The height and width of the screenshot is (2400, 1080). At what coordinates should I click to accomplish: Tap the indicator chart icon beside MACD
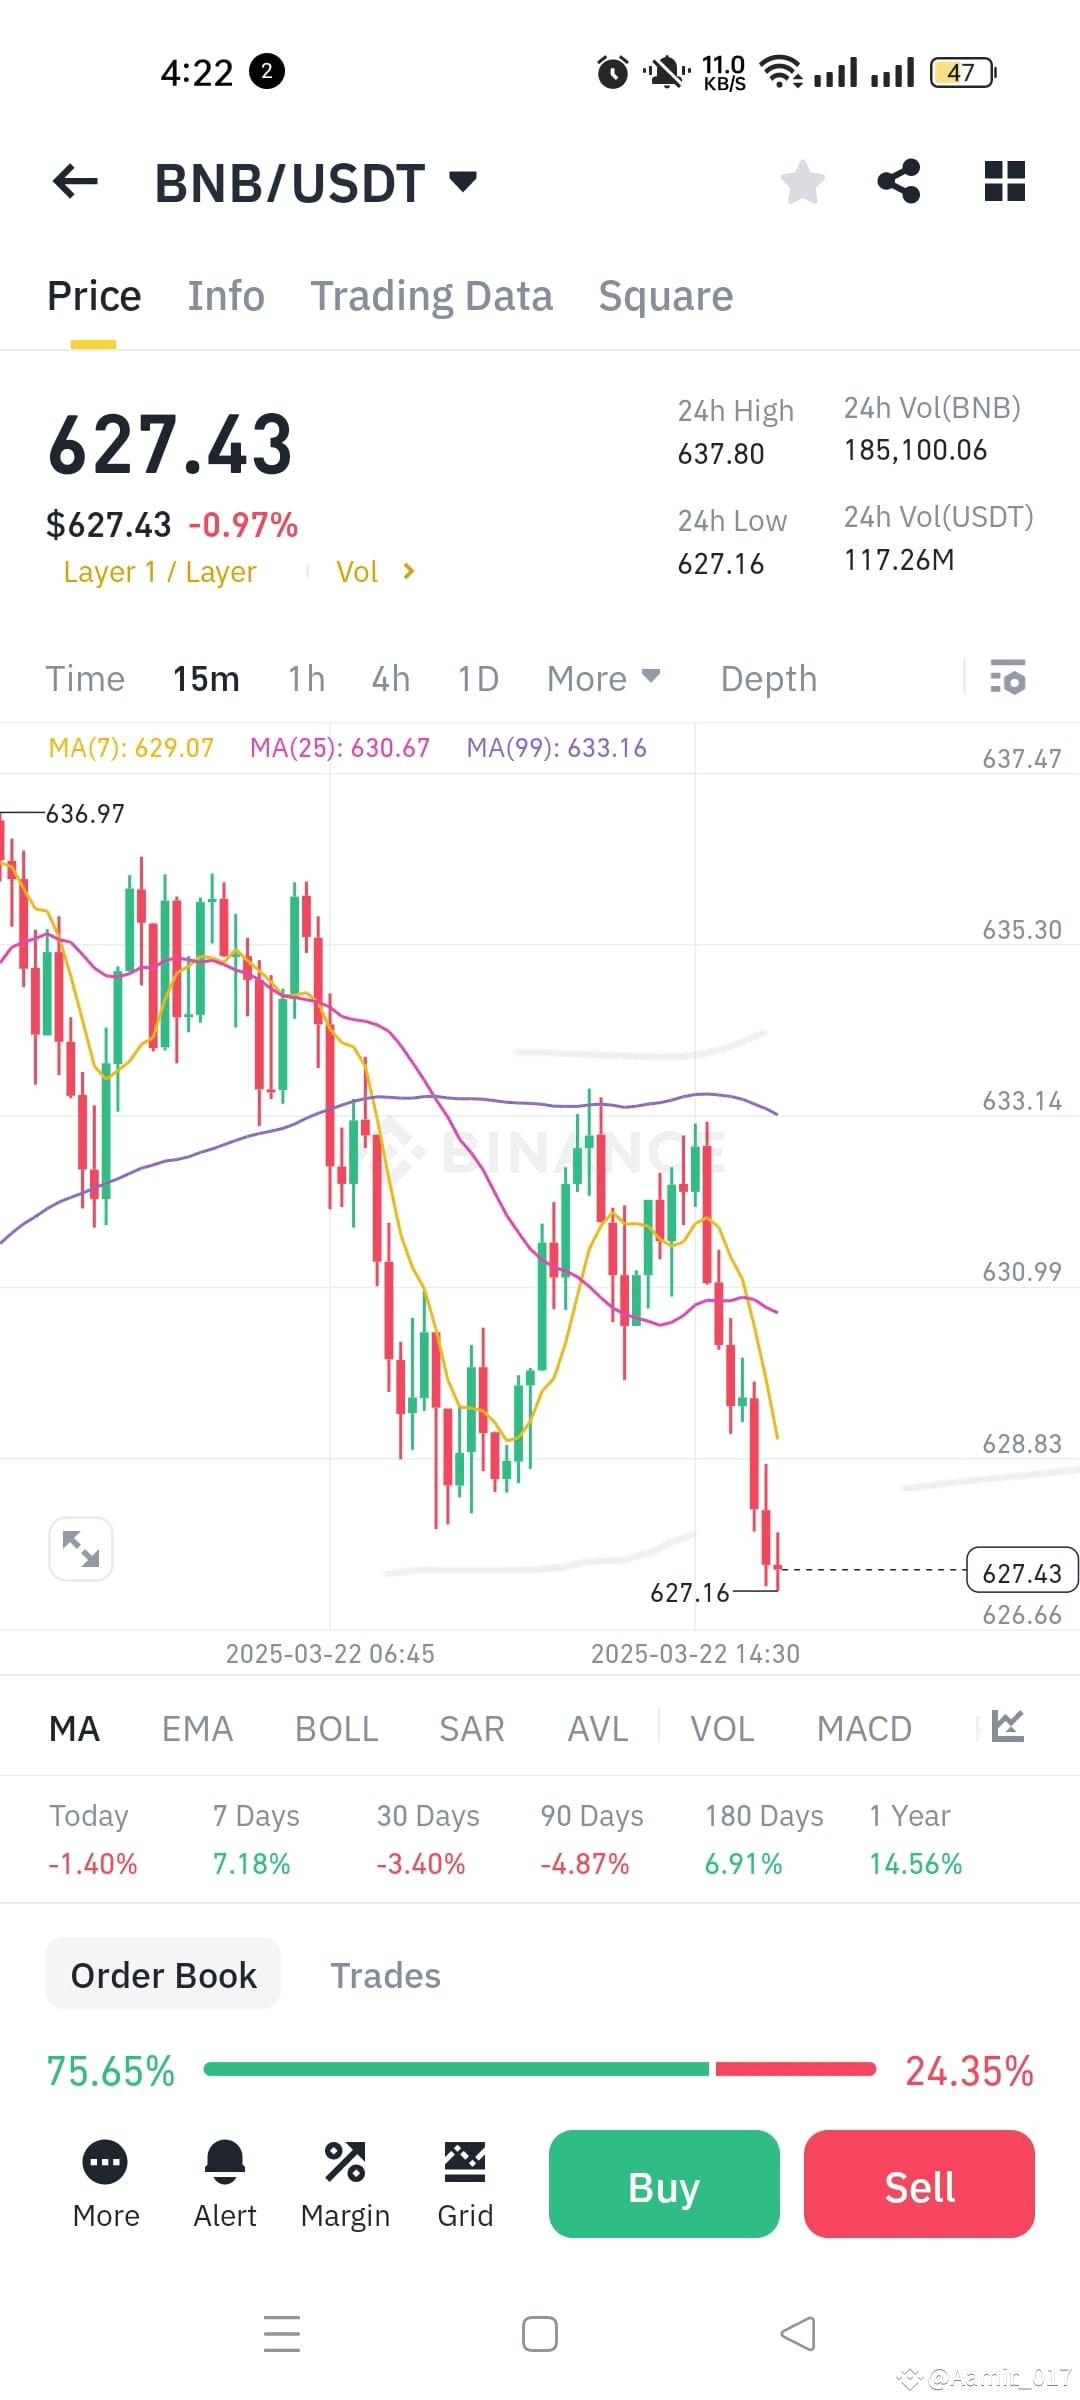(1007, 1727)
